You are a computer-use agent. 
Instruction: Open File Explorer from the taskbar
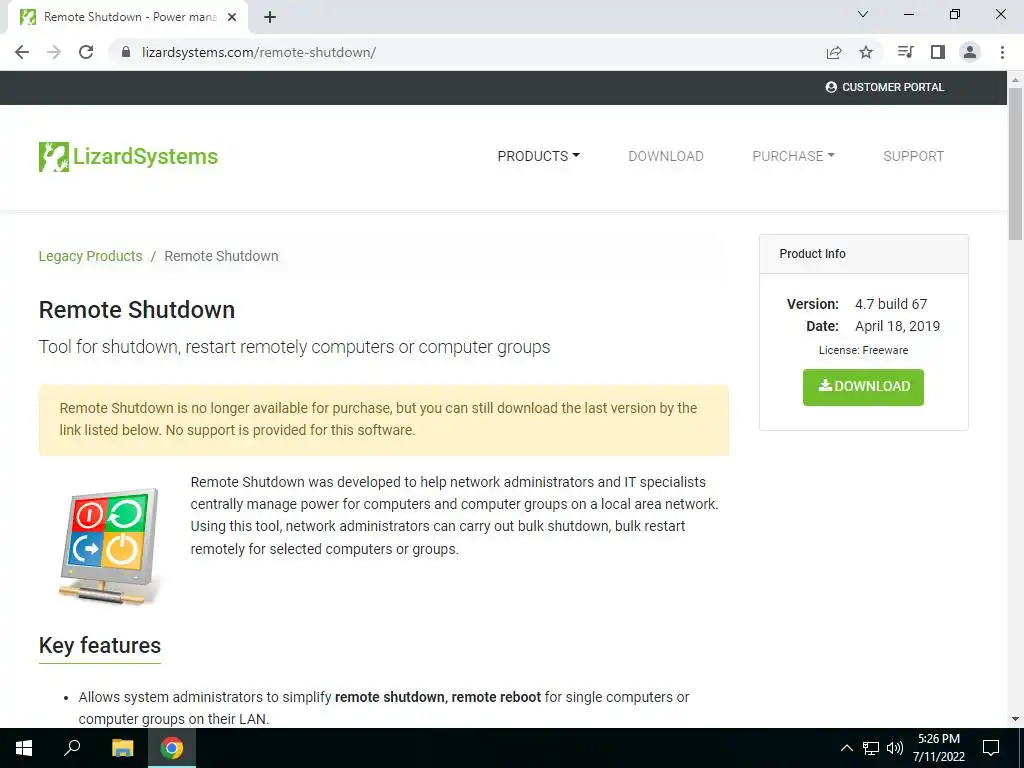(122, 748)
